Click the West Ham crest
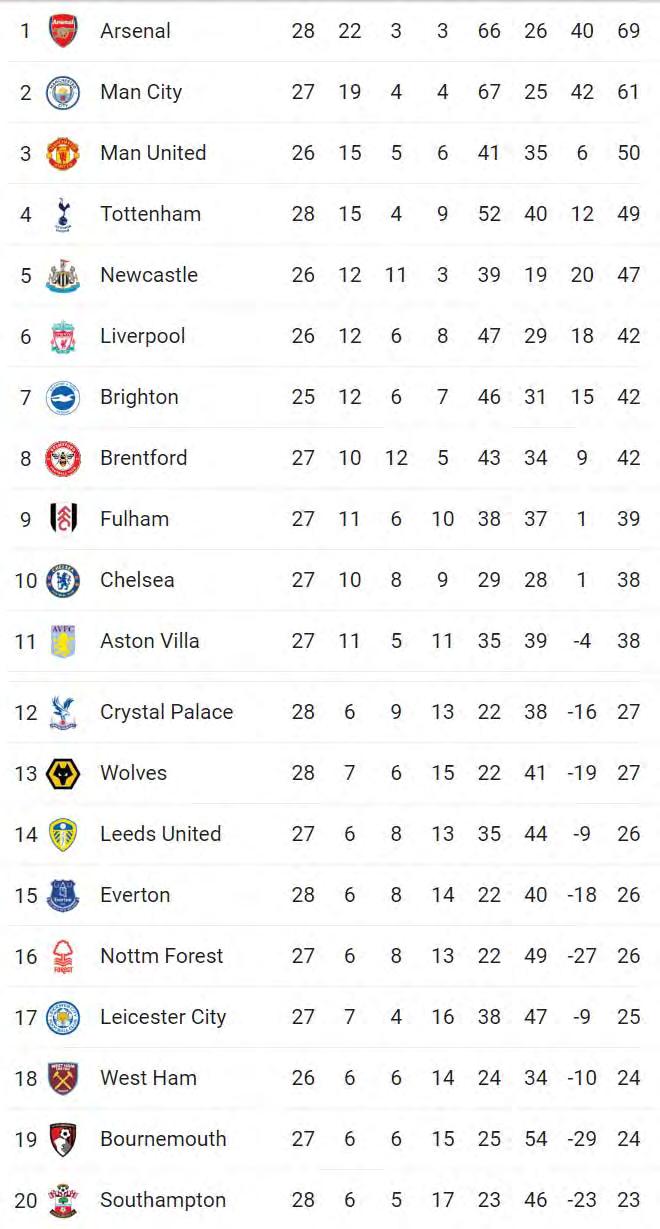This screenshot has height=1229, width=660. (x=63, y=1078)
